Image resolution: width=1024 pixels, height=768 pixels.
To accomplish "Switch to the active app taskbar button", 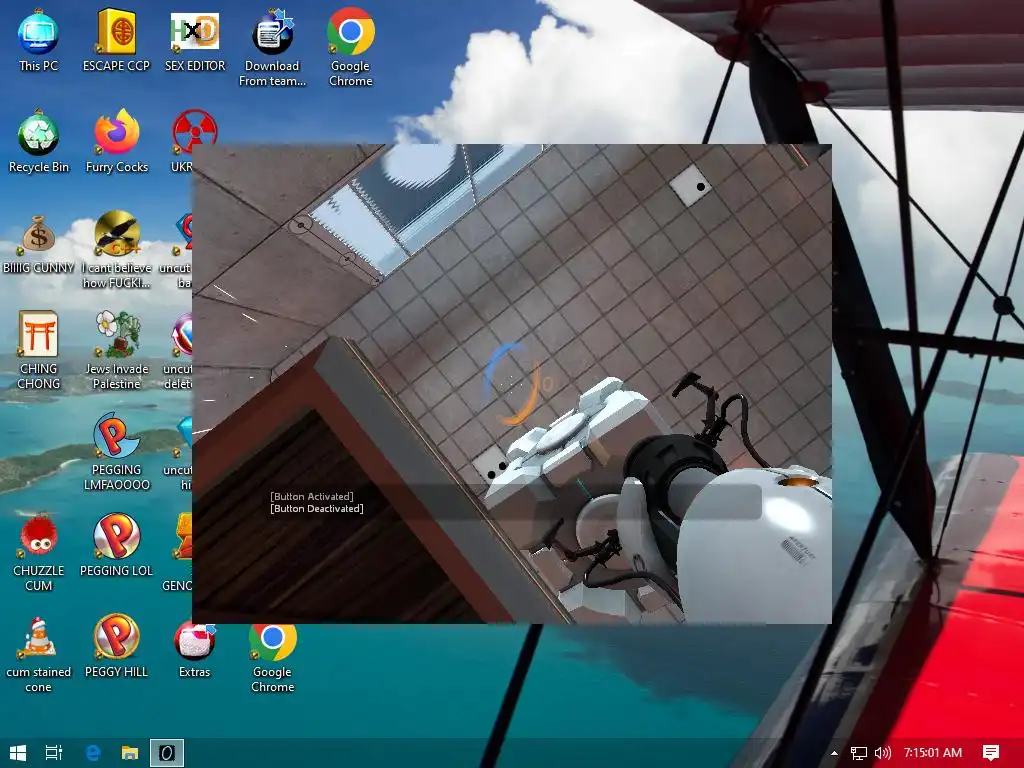I will click(x=167, y=753).
